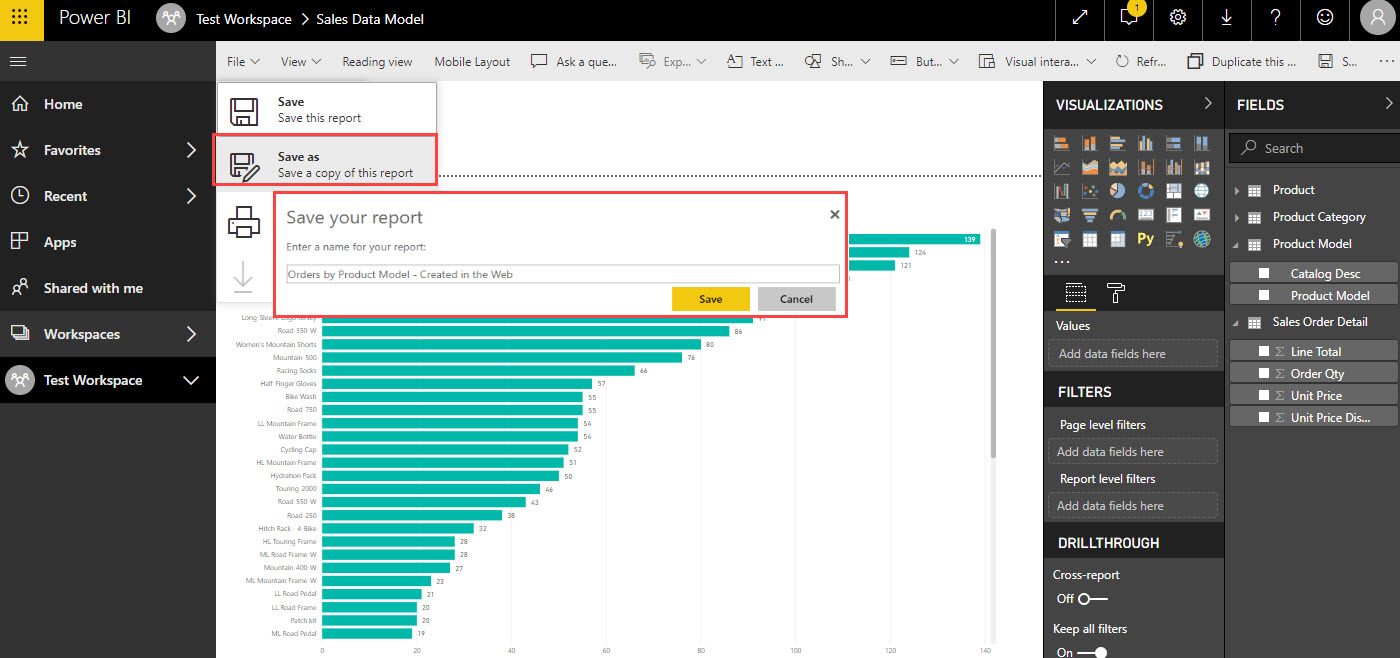Switch to Reading view
Viewport: 1400px width, 658px height.
click(x=377, y=61)
